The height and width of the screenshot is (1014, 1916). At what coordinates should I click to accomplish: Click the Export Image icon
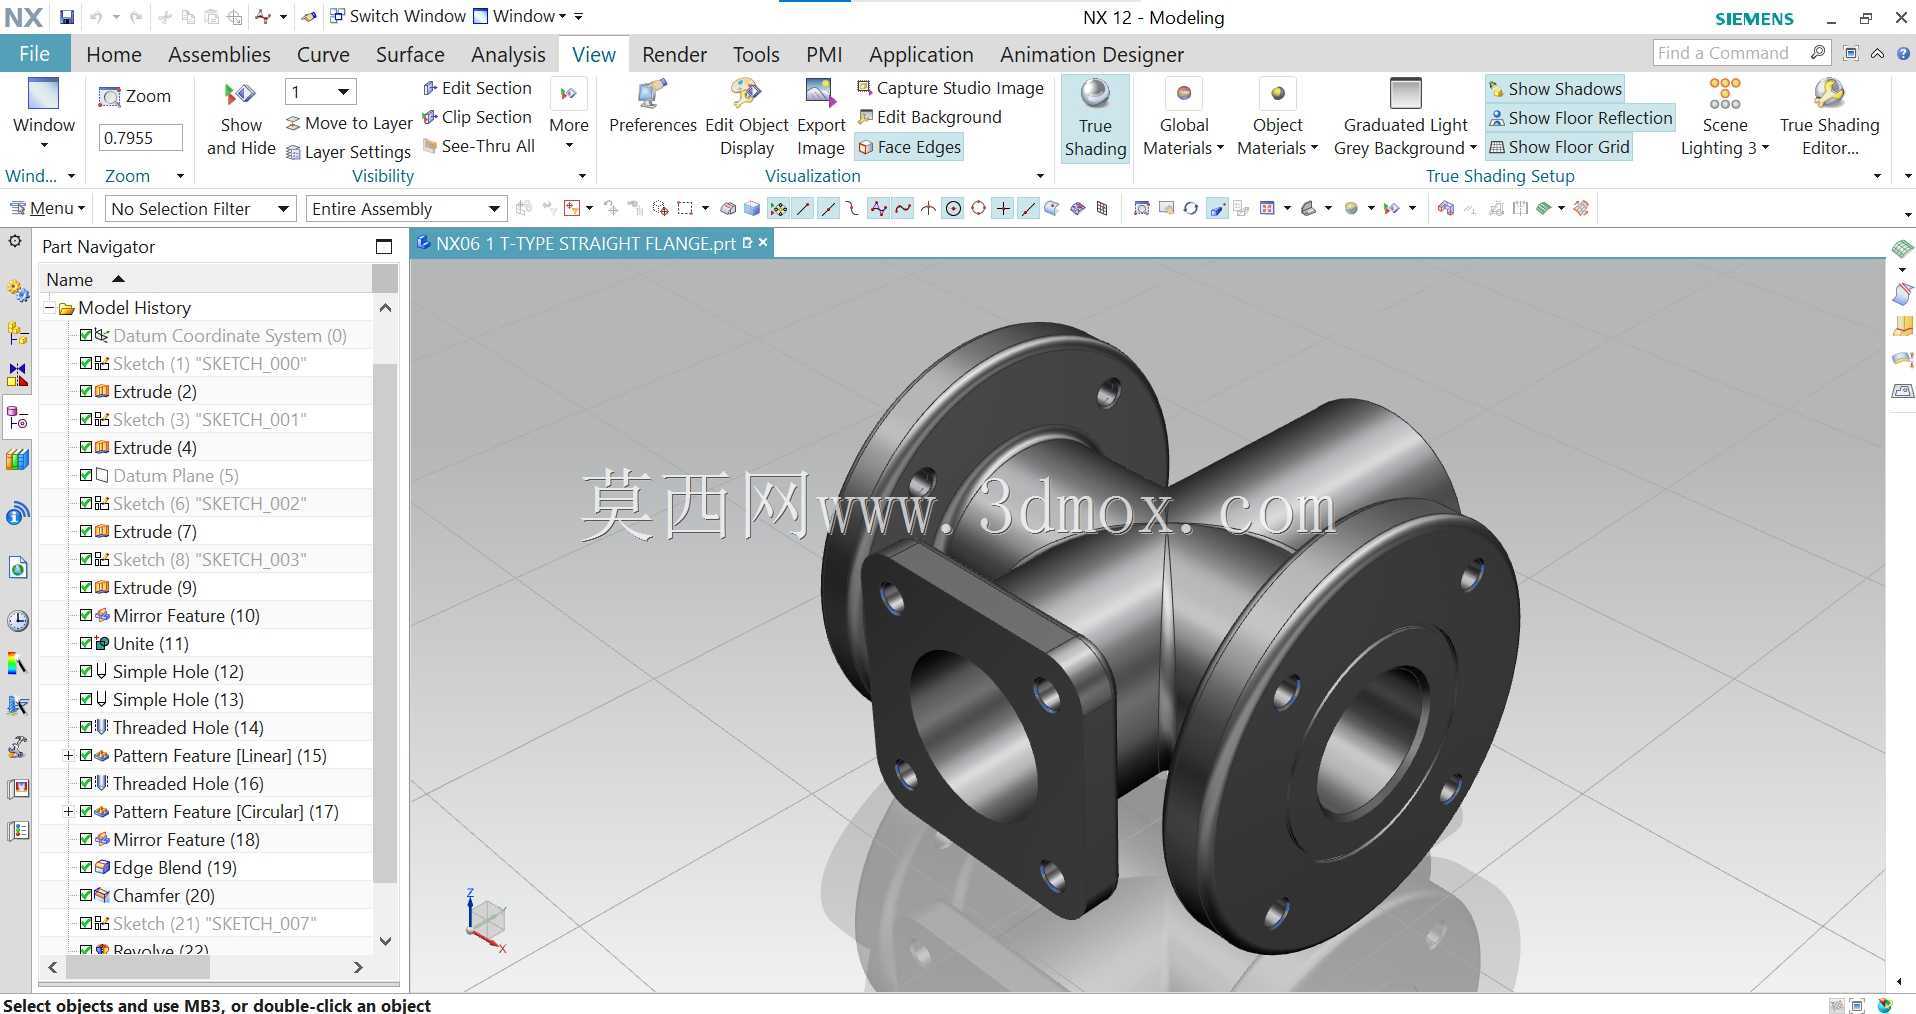coord(820,94)
